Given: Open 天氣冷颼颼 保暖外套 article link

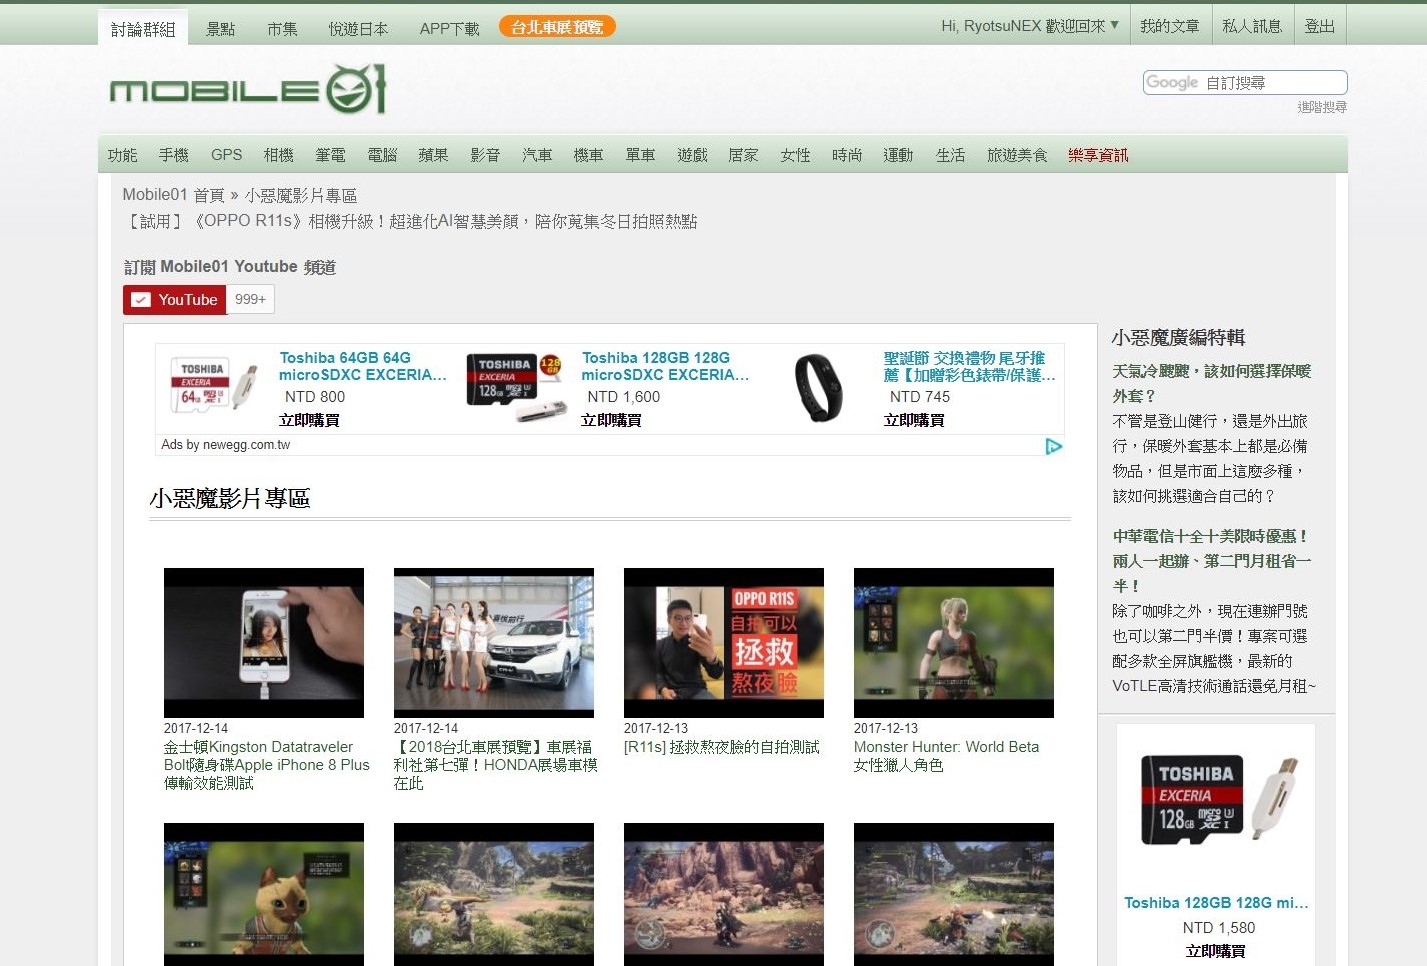Looking at the screenshot, I should tap(1212, 383).
